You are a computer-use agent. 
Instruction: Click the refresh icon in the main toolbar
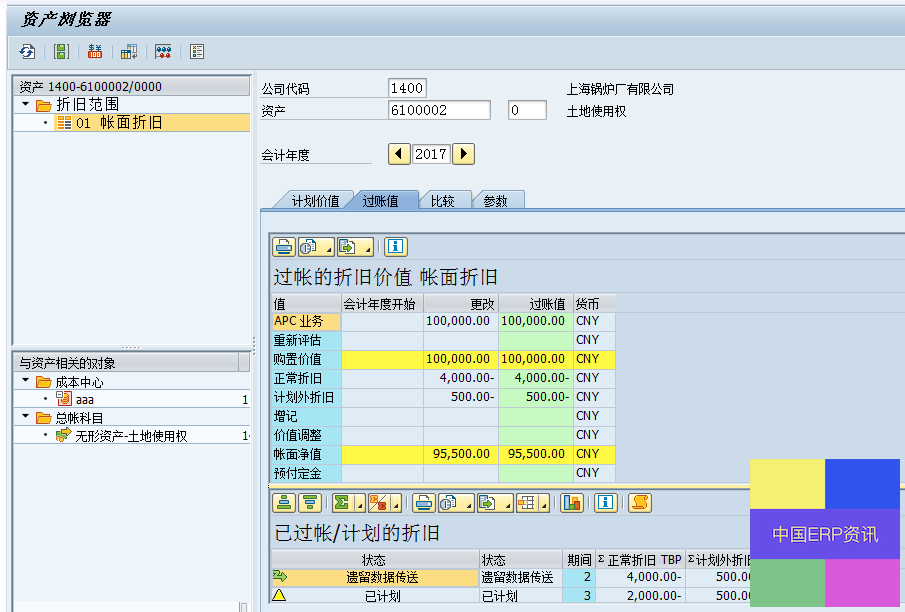click(27, 51)
